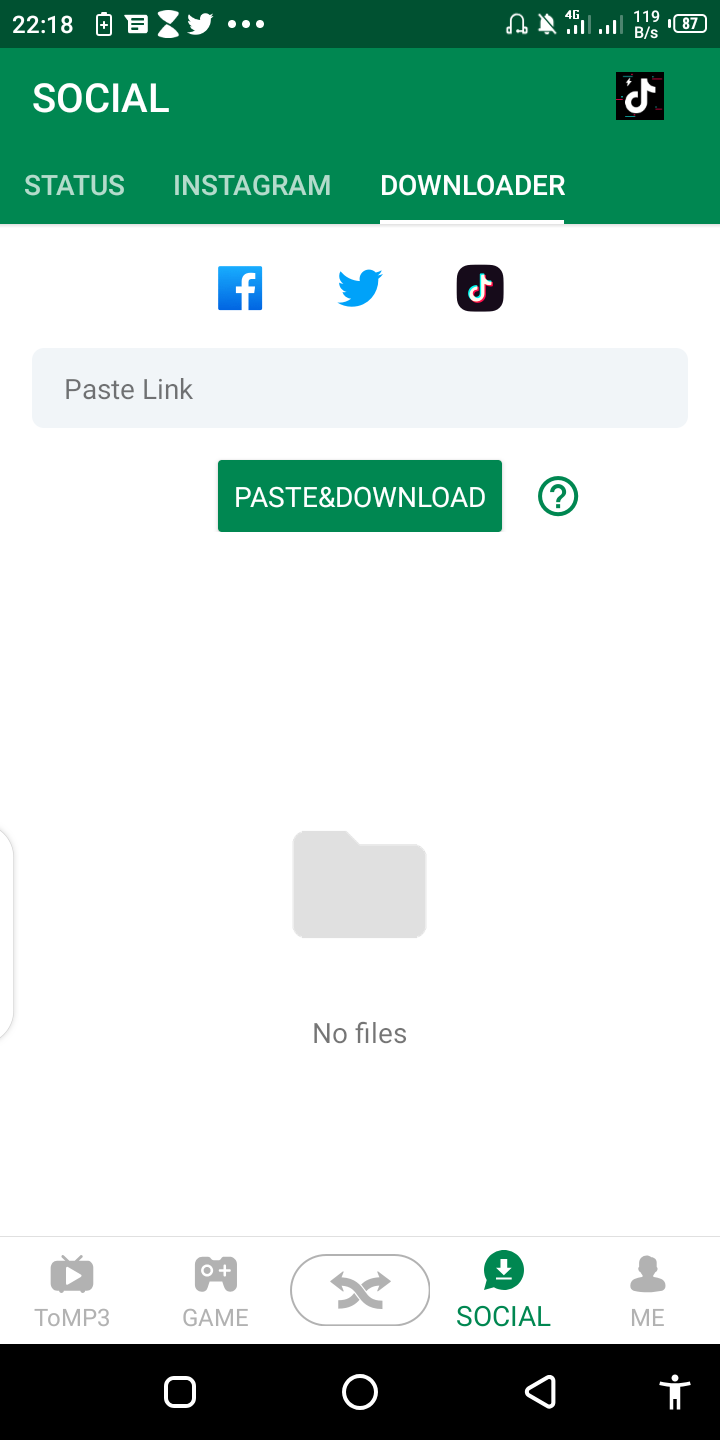Go to the ToMP3 section

(72, 1292)
